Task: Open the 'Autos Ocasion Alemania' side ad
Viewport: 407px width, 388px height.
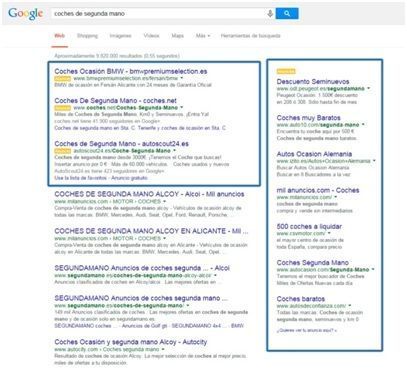Action: 314,154
